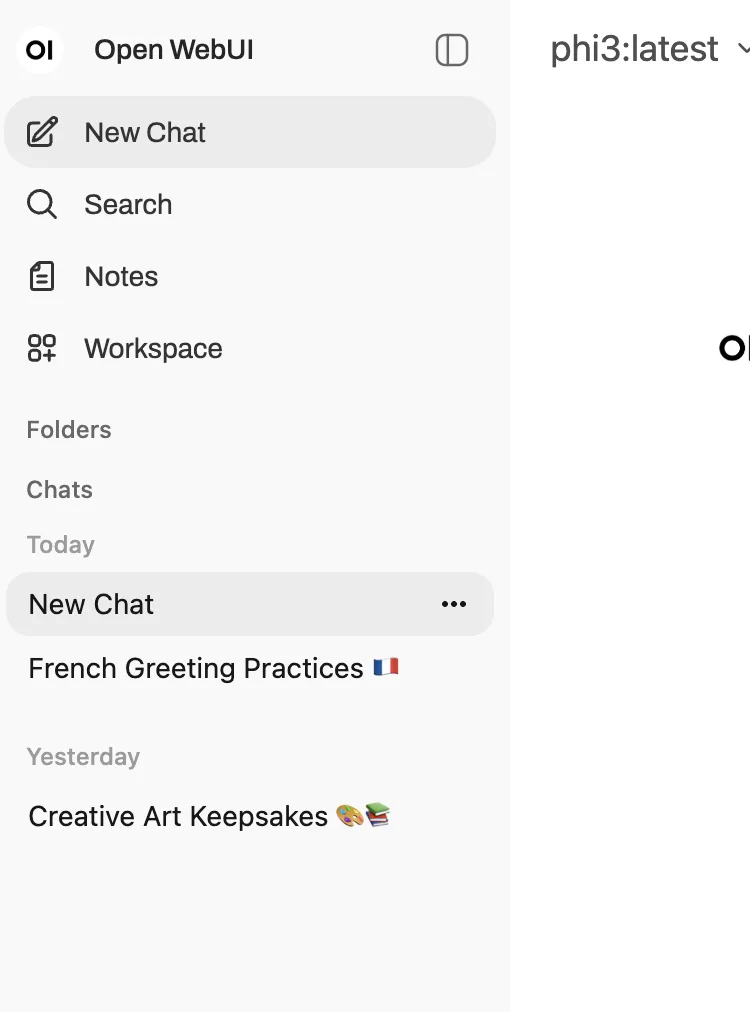750x1012 pixels.
Task: Click the Open WebUI logo icon
Action: [x=40, y=50]
